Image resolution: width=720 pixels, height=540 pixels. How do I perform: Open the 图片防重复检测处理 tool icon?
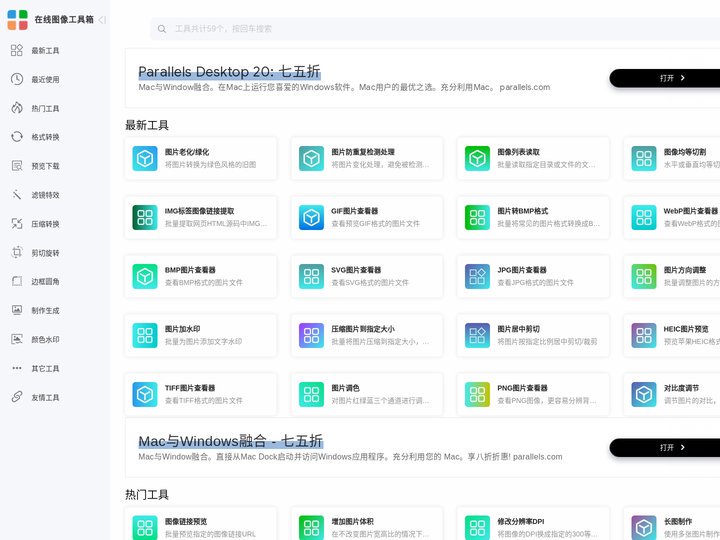click(311, 158)
